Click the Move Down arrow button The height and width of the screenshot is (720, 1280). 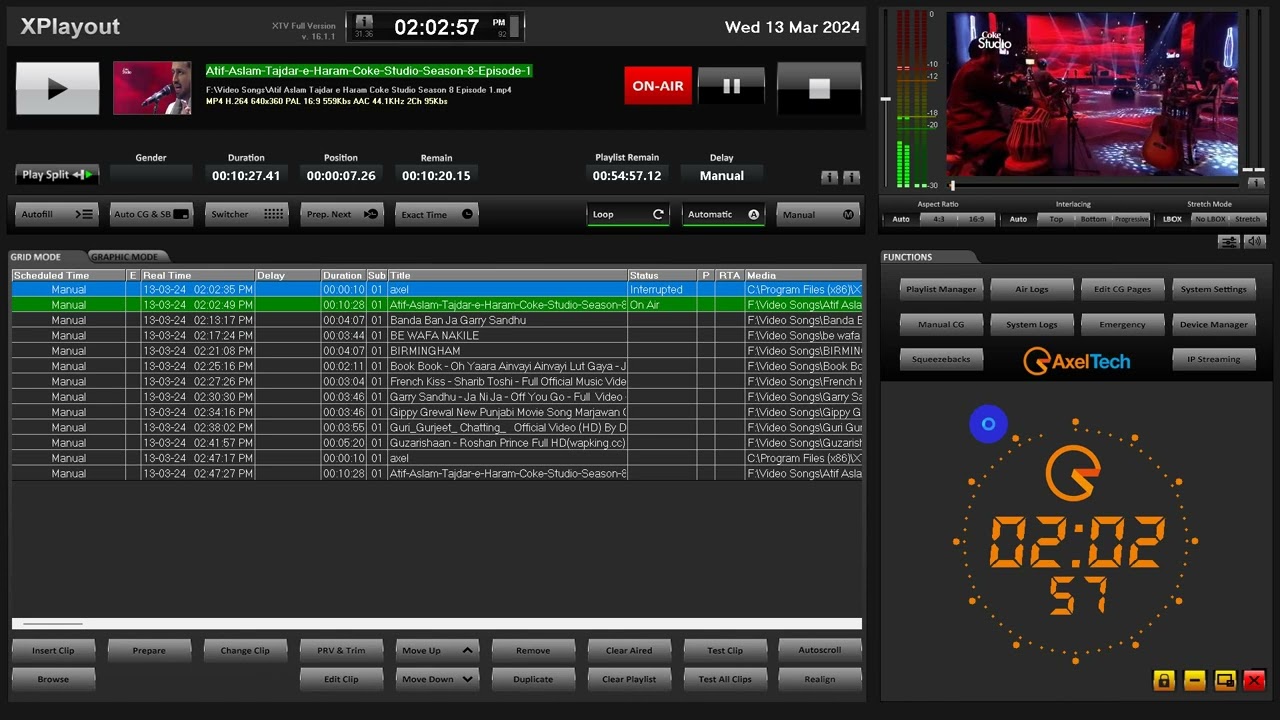click(x=437, y=679)
